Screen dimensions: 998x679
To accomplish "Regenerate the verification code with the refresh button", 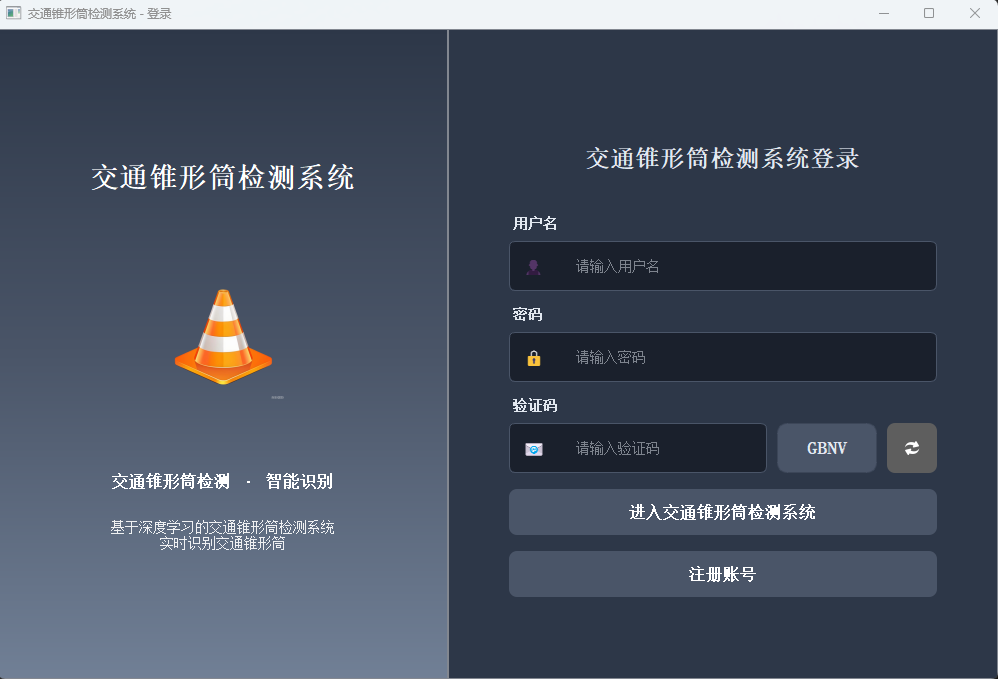I will coord(911,448).
